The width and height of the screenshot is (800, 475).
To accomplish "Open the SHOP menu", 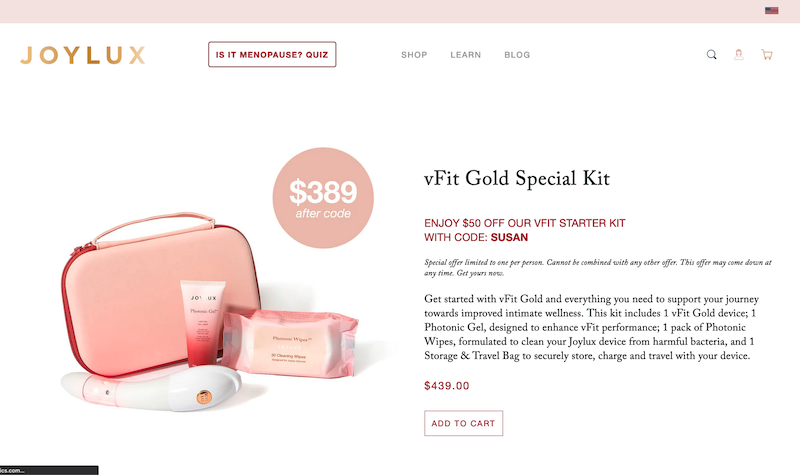I will click(x=414, y=55).
